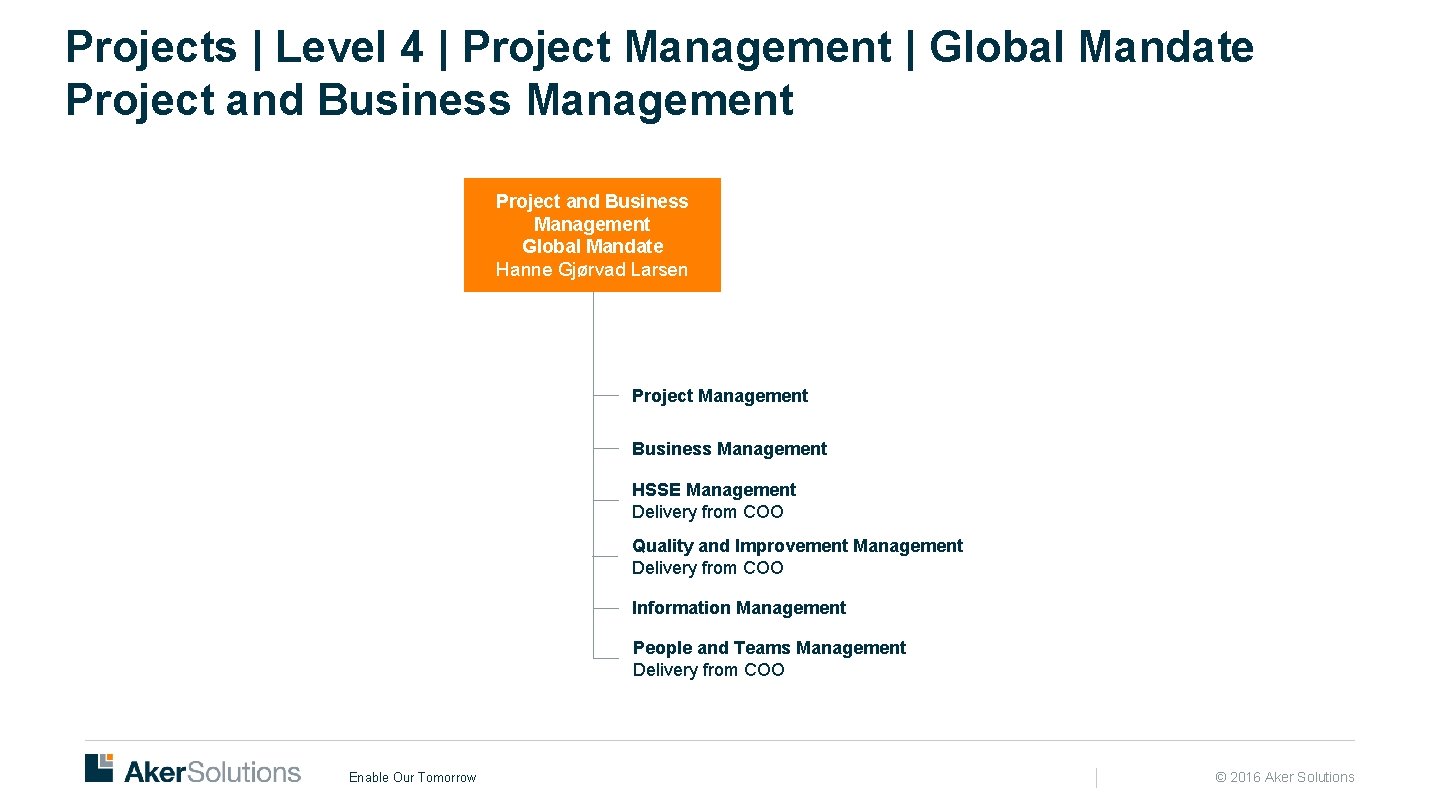1440x810 pixels.
Task: Click the Enable Our Tomorrow footer text
Action: pos(413,777)
